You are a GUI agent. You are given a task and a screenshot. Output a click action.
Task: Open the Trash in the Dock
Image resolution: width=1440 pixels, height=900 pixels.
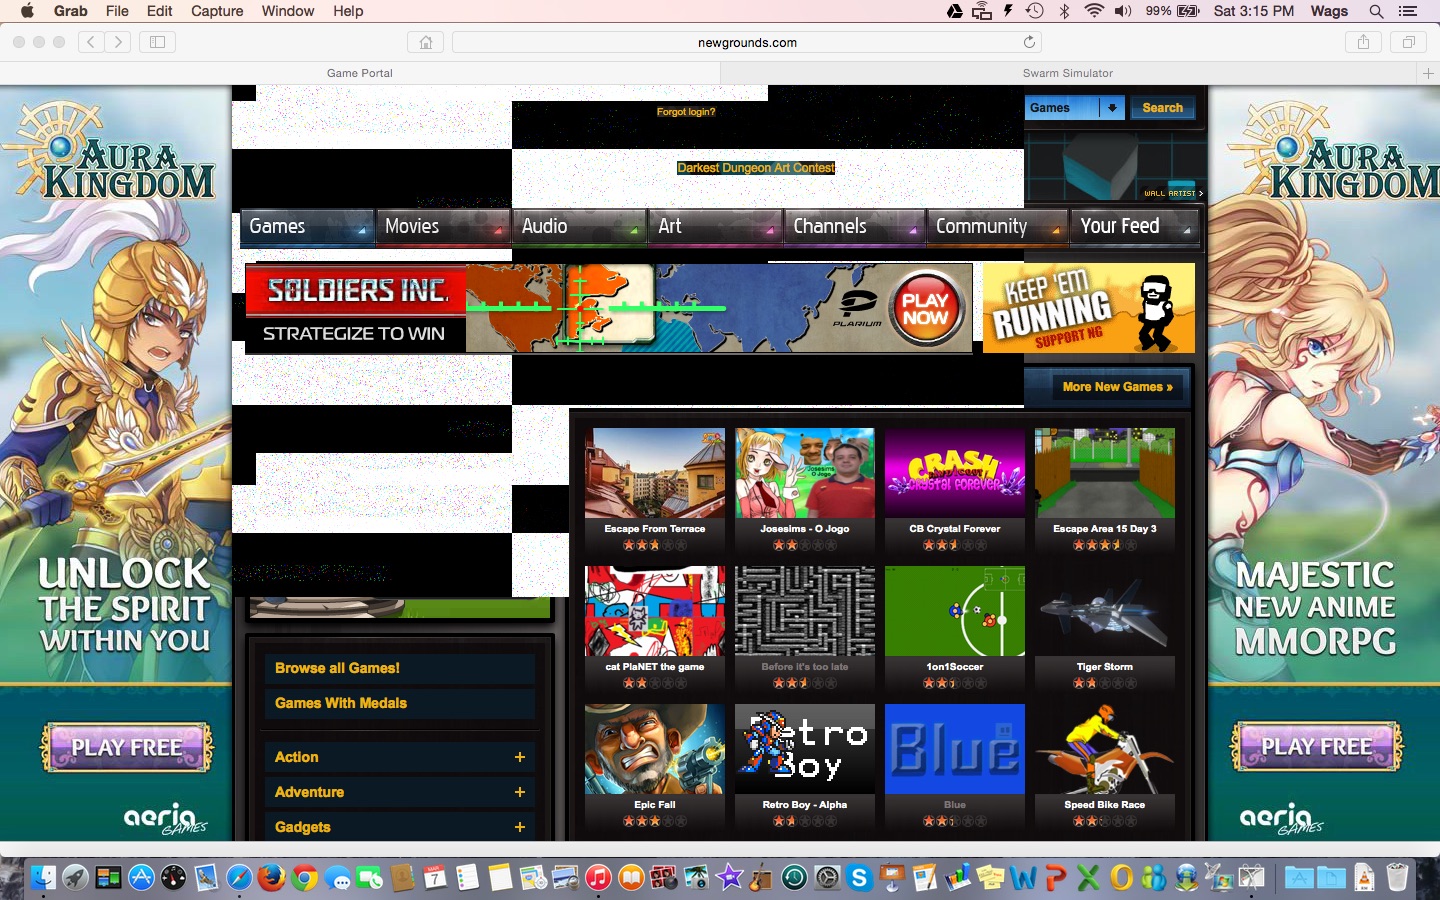coord(1397,877)
